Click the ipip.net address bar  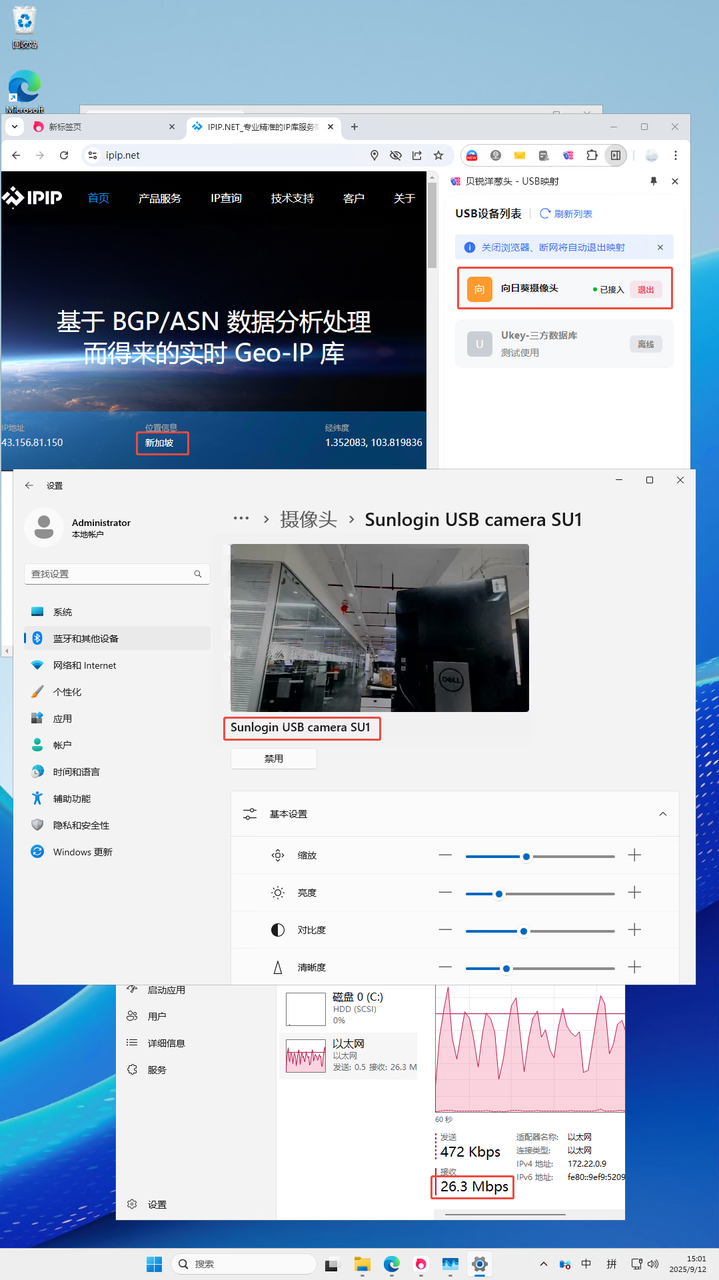[x=222, y=155]
